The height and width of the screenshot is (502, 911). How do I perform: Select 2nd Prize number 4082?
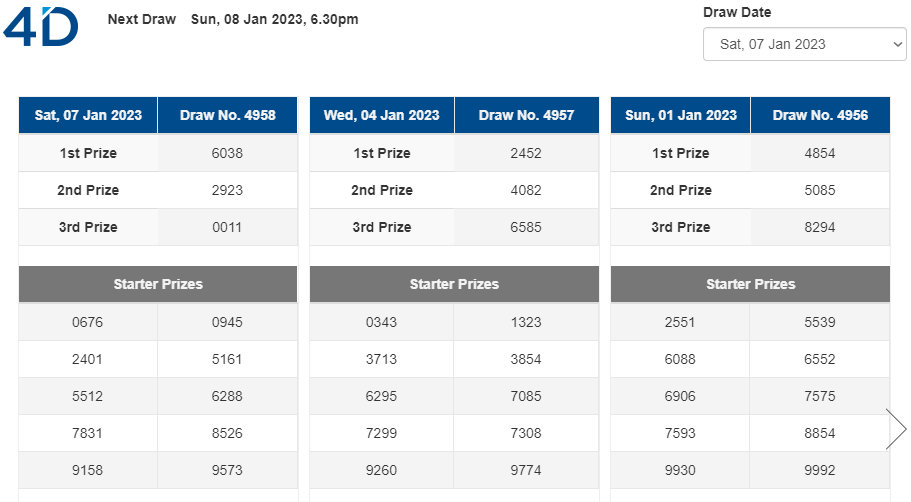[x=526, y=190]
